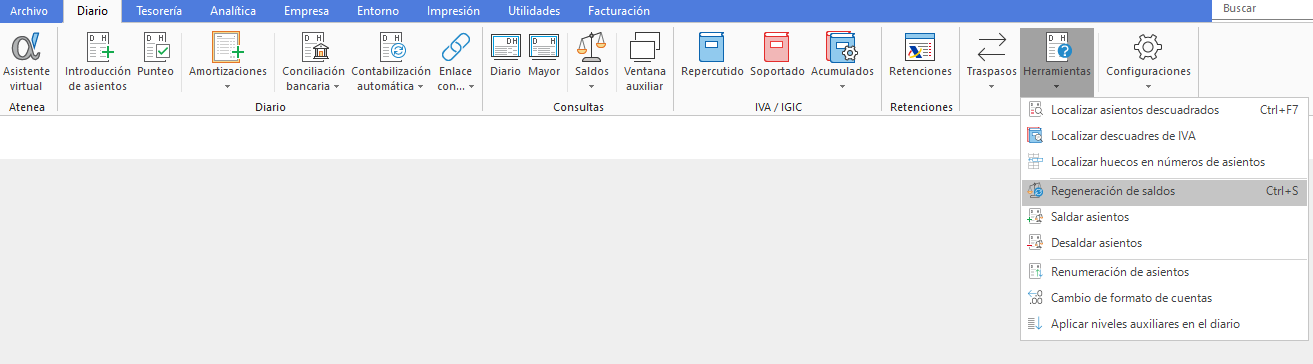Expand the Traspasos dropdown arrow
The height and width of the screenshot is (364, 1313).
coord(991,86)
